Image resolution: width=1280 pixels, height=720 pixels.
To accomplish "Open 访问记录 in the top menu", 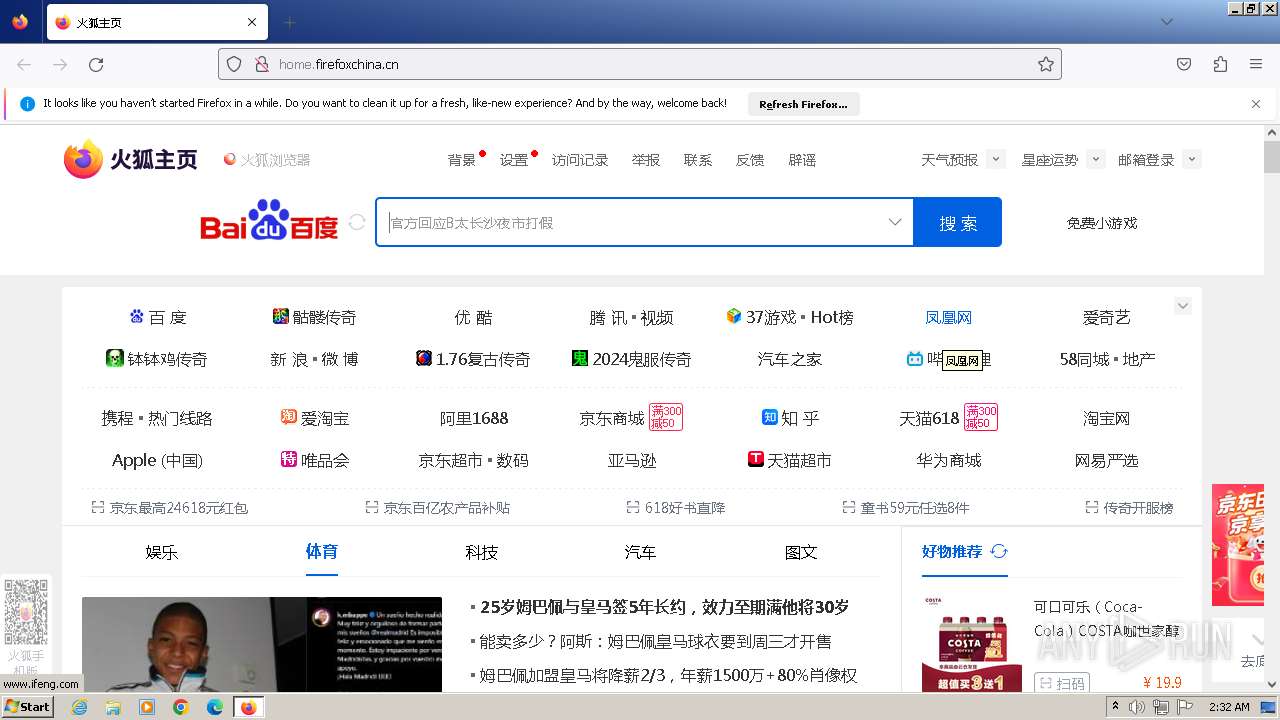I will pyautogui.click(x=580, y=160).
